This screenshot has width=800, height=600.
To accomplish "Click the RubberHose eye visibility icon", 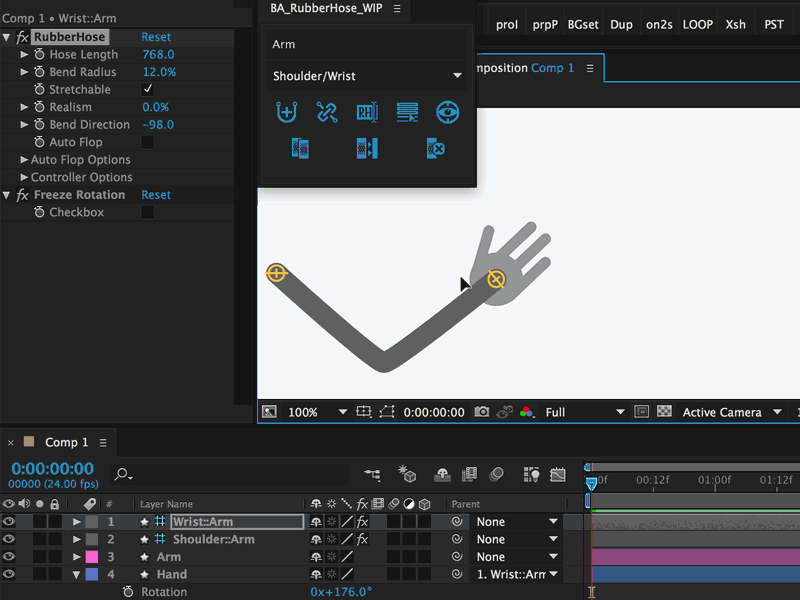I will [x=447, y=112].
